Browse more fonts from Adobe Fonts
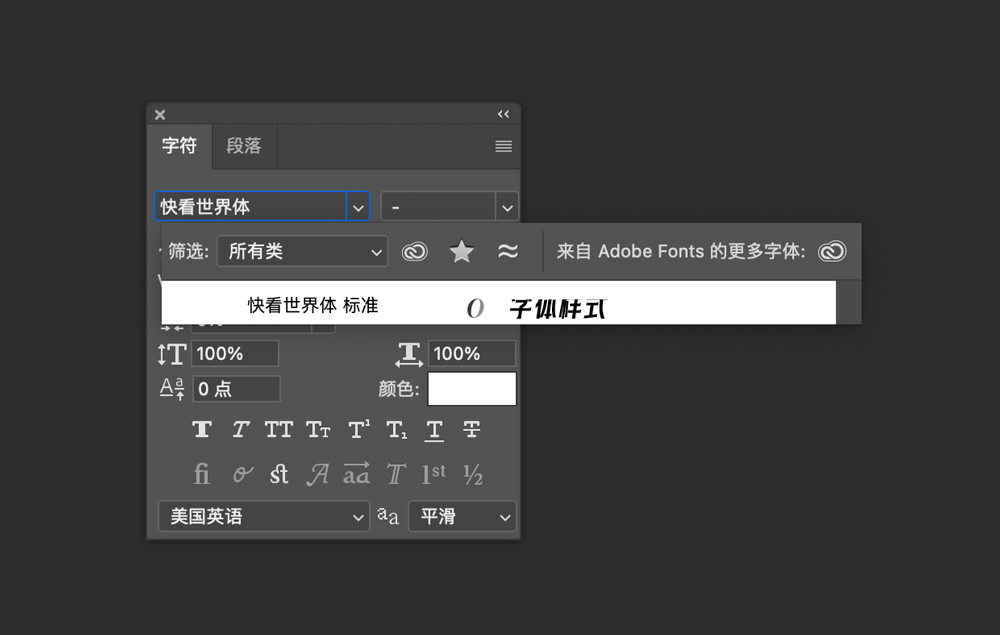Viewport: 1000px width, 635px height. pyautogui.click(x=832, y=251)
